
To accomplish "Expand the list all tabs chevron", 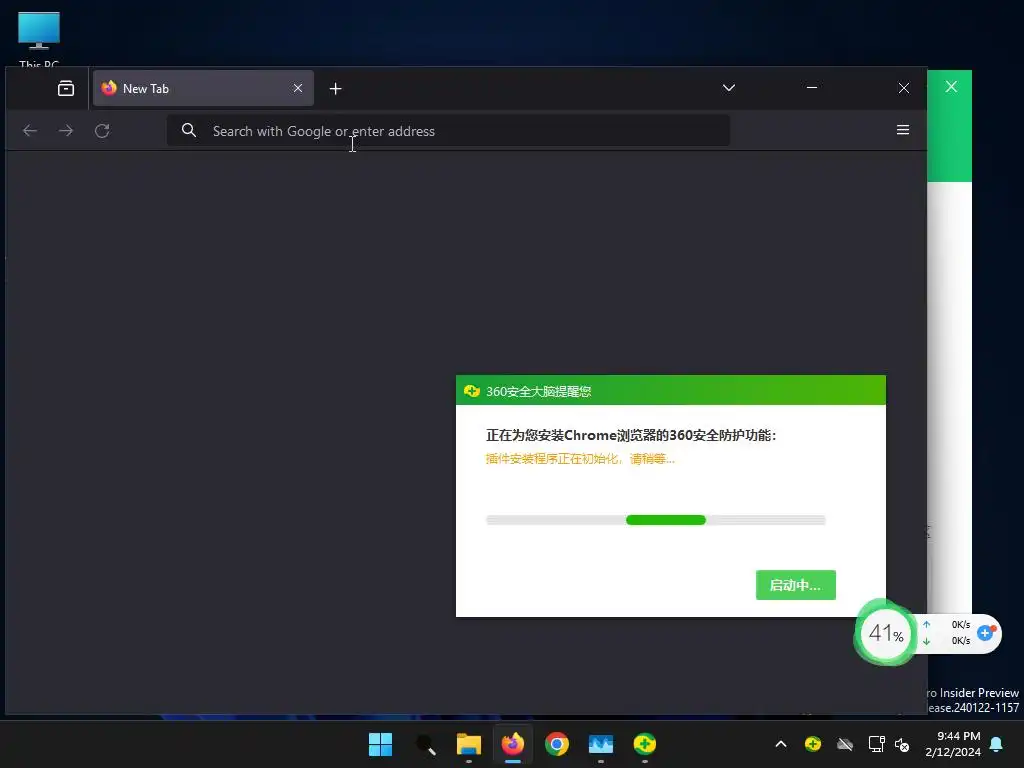I will pos(729,88).
